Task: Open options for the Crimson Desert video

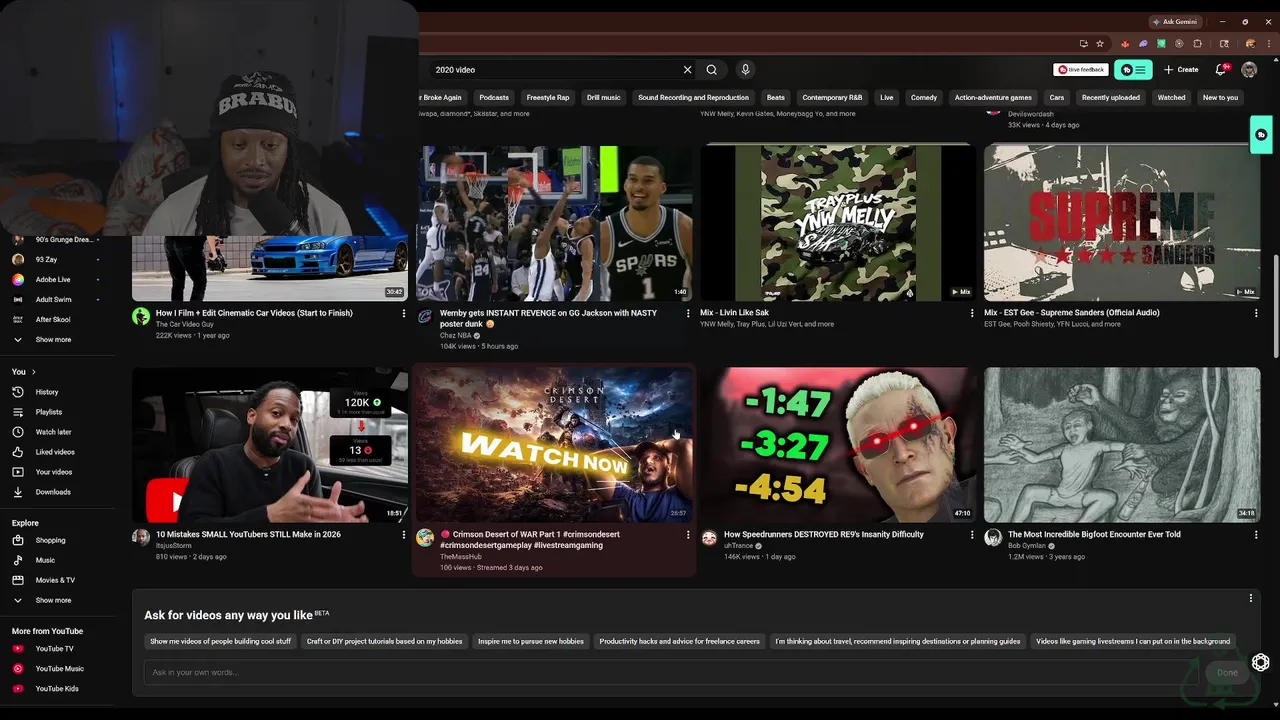Action: pyautogui.click(x=688, y=535)
